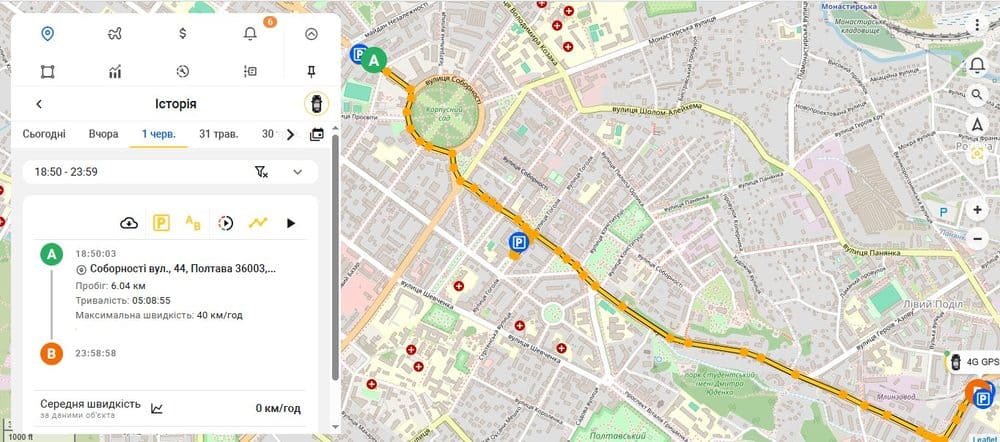Open the map three-dots menu
The image size is (1000, 442).
point(978,25)
